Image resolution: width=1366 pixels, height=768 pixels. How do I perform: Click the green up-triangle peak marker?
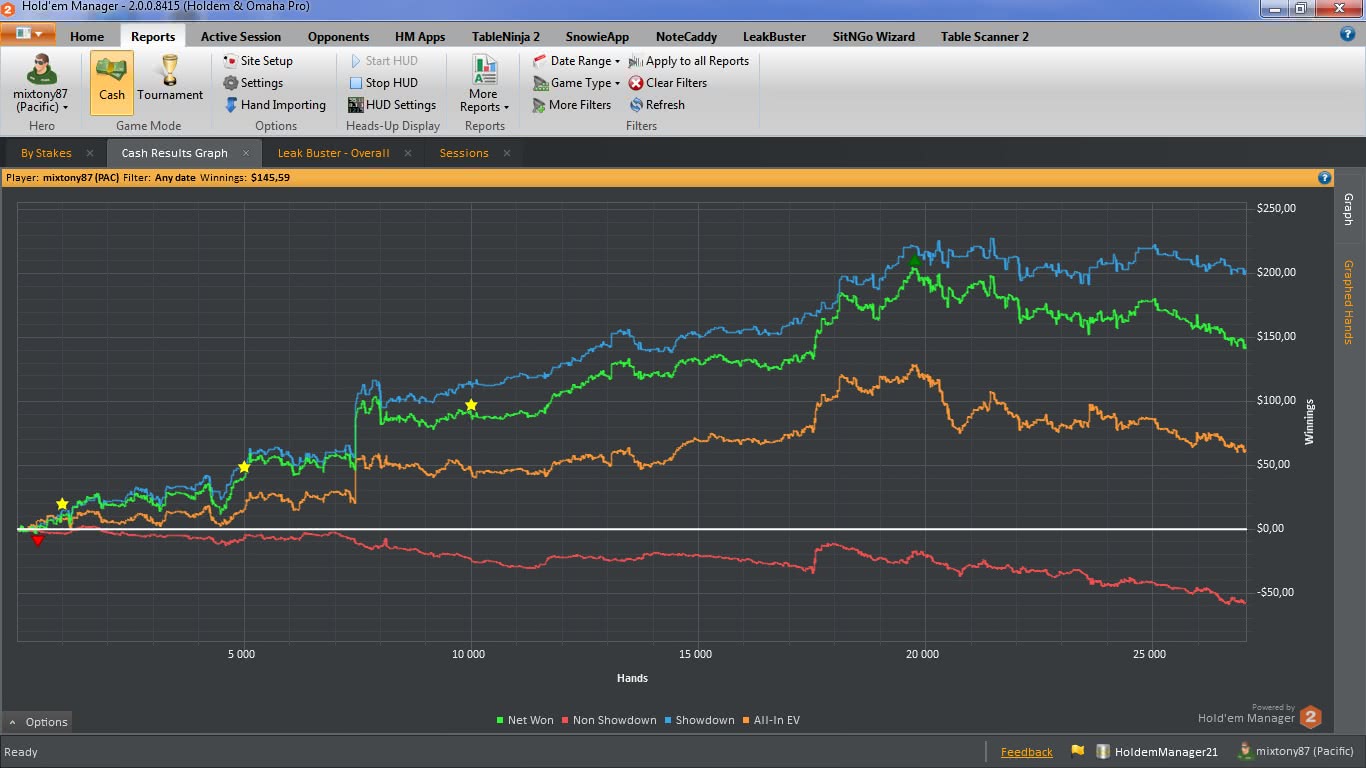click(x=914, y=261)
